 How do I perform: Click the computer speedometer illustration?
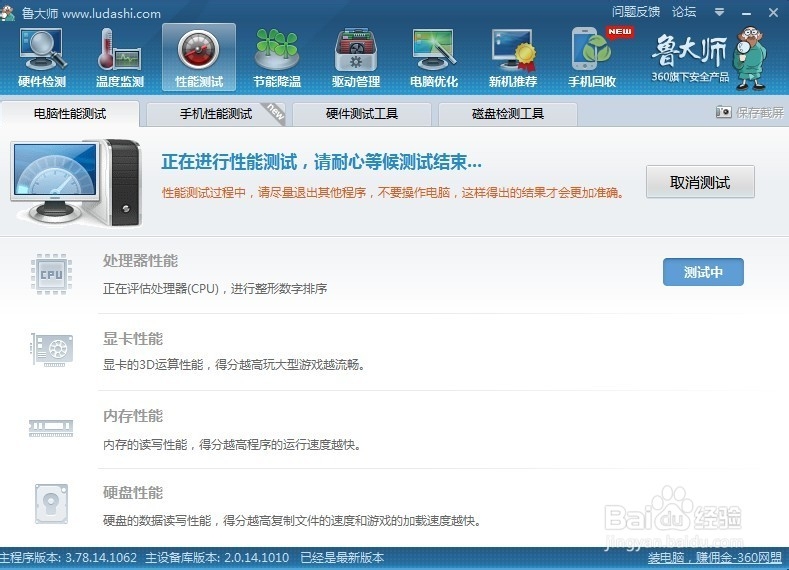tap(75, 183)
